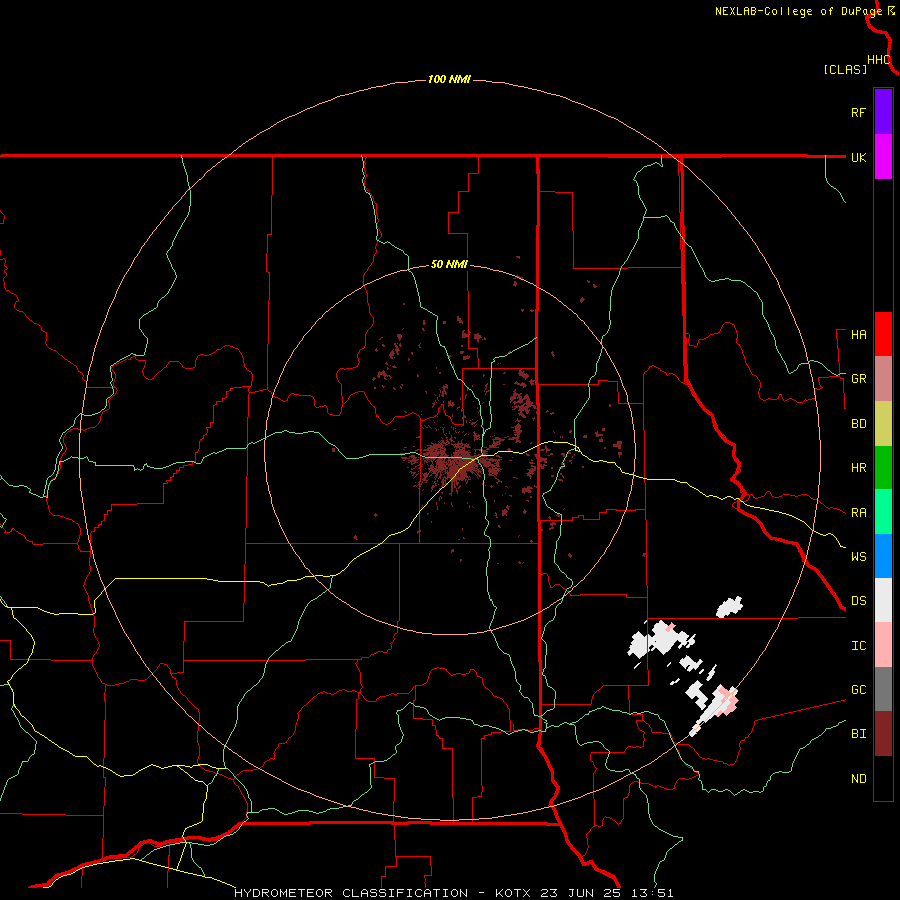Click the HYDROMETEOR CLASSIFICATION title text

click(351, 893)
